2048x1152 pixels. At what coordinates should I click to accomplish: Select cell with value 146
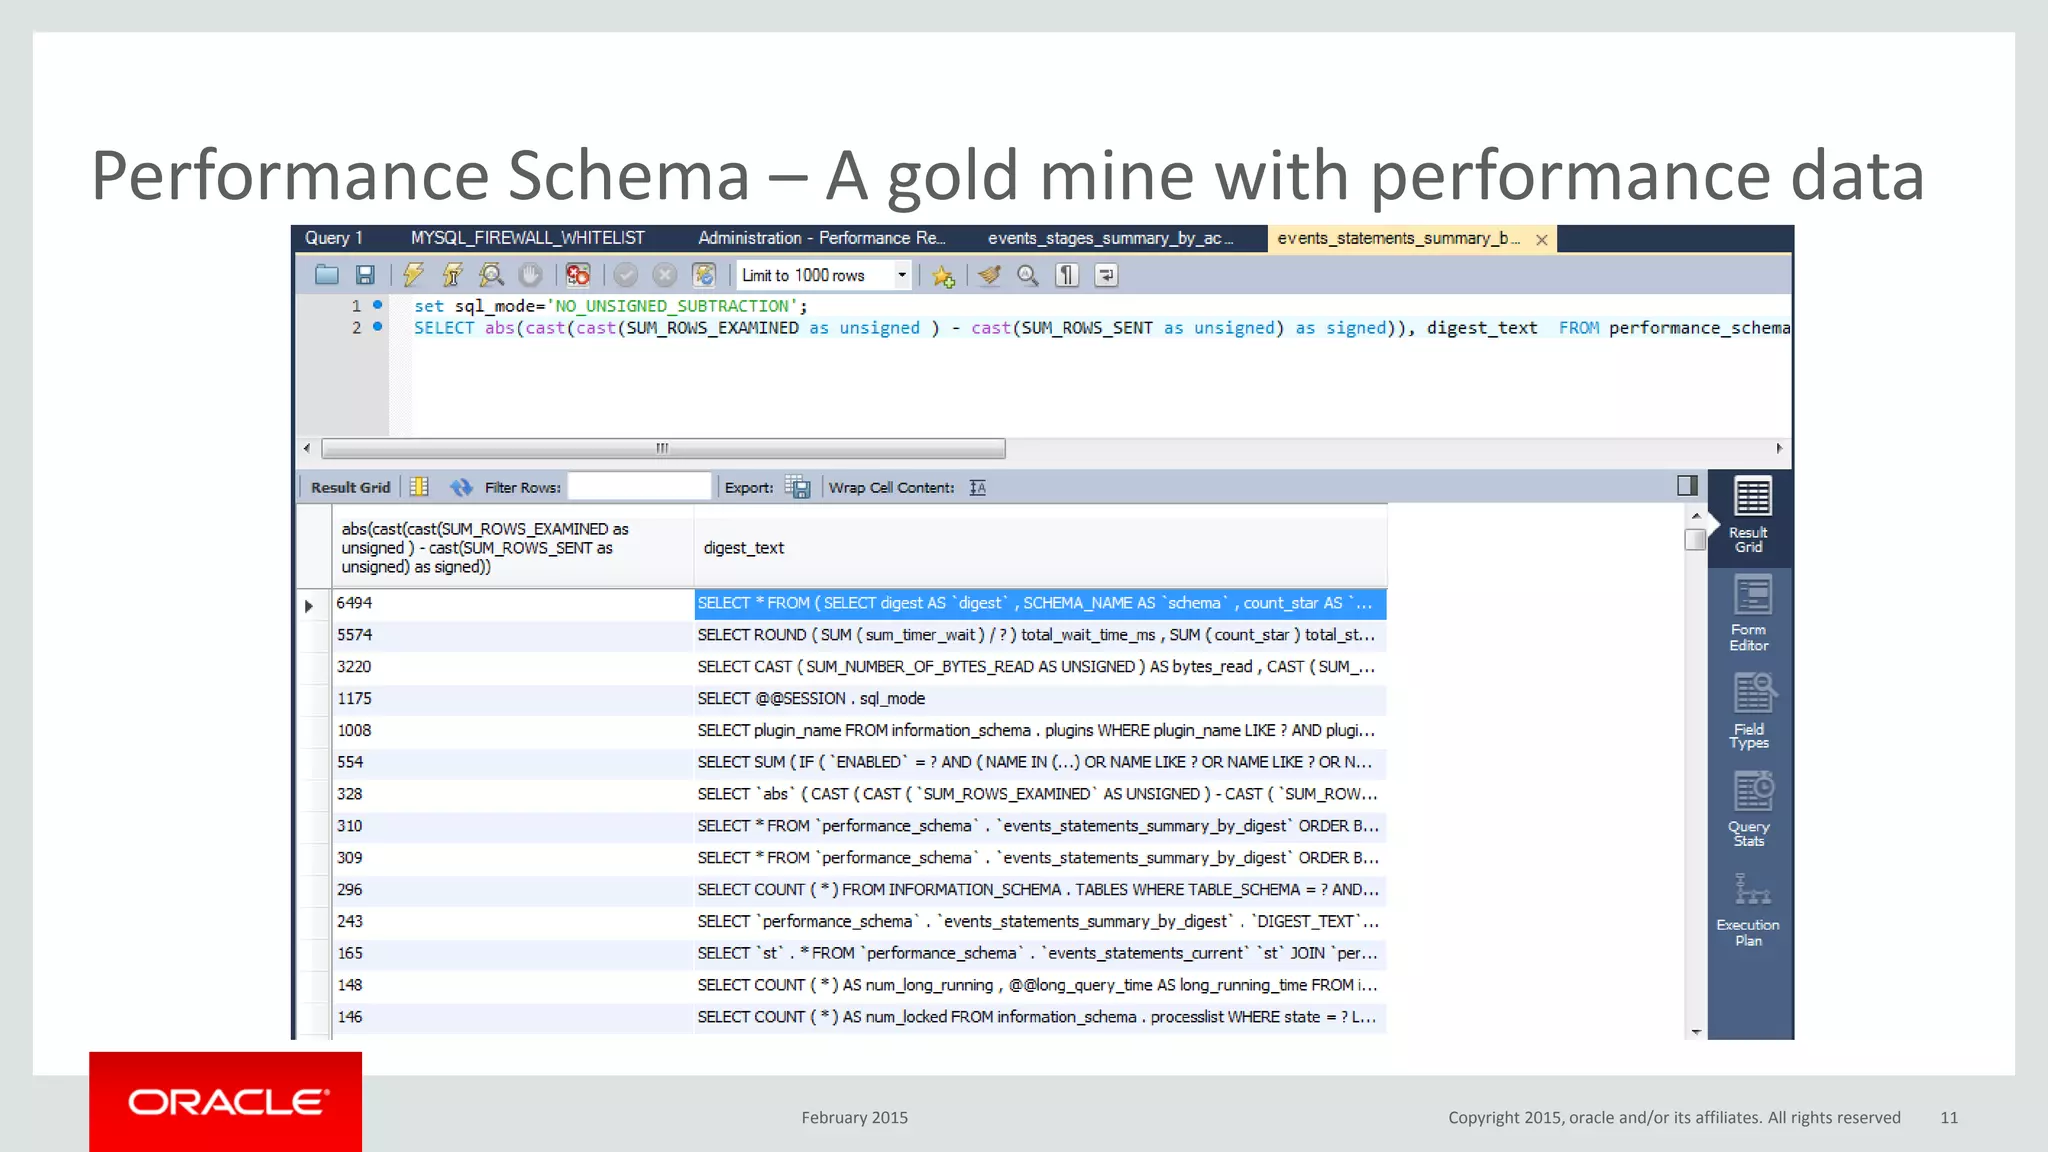(513, 1017)
